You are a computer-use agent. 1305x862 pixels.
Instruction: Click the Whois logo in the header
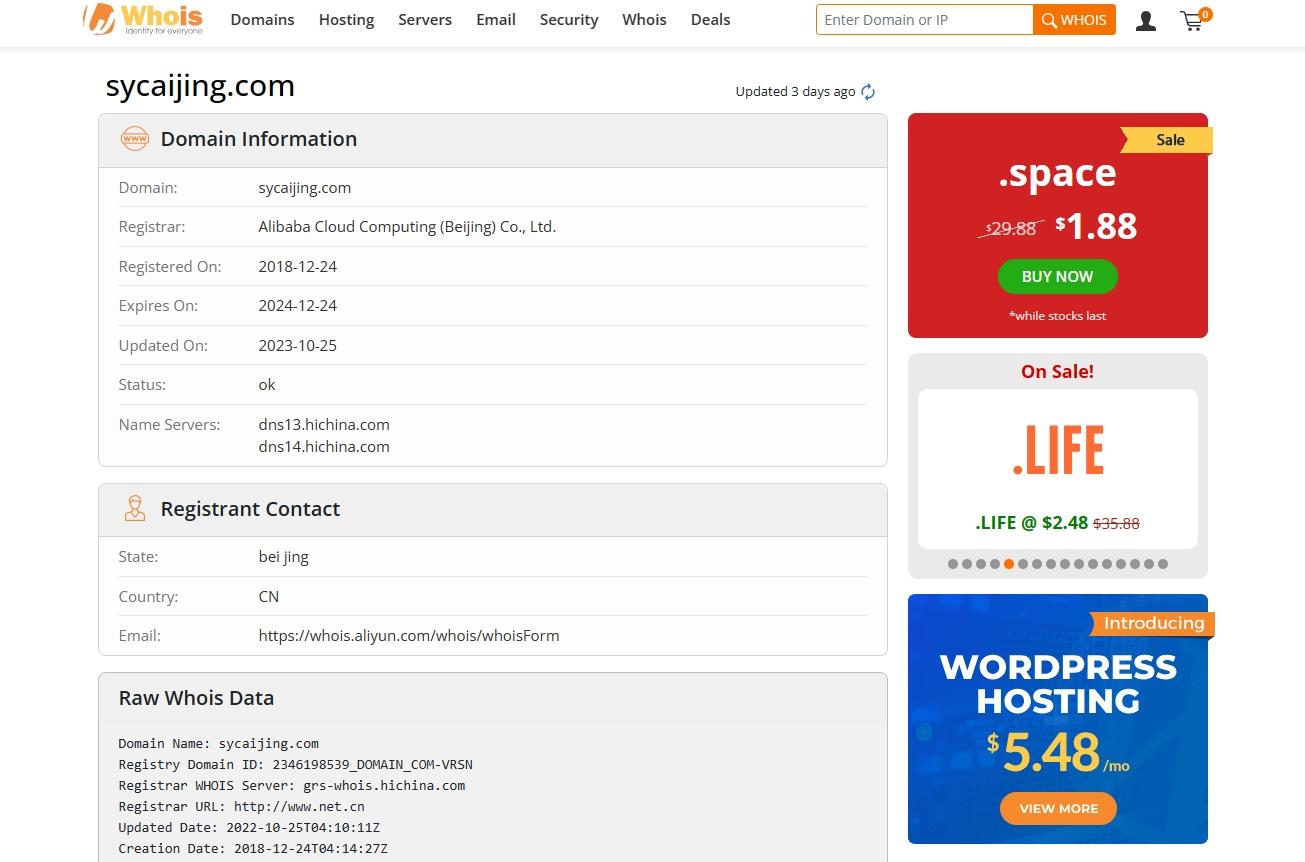coord(143,19)
